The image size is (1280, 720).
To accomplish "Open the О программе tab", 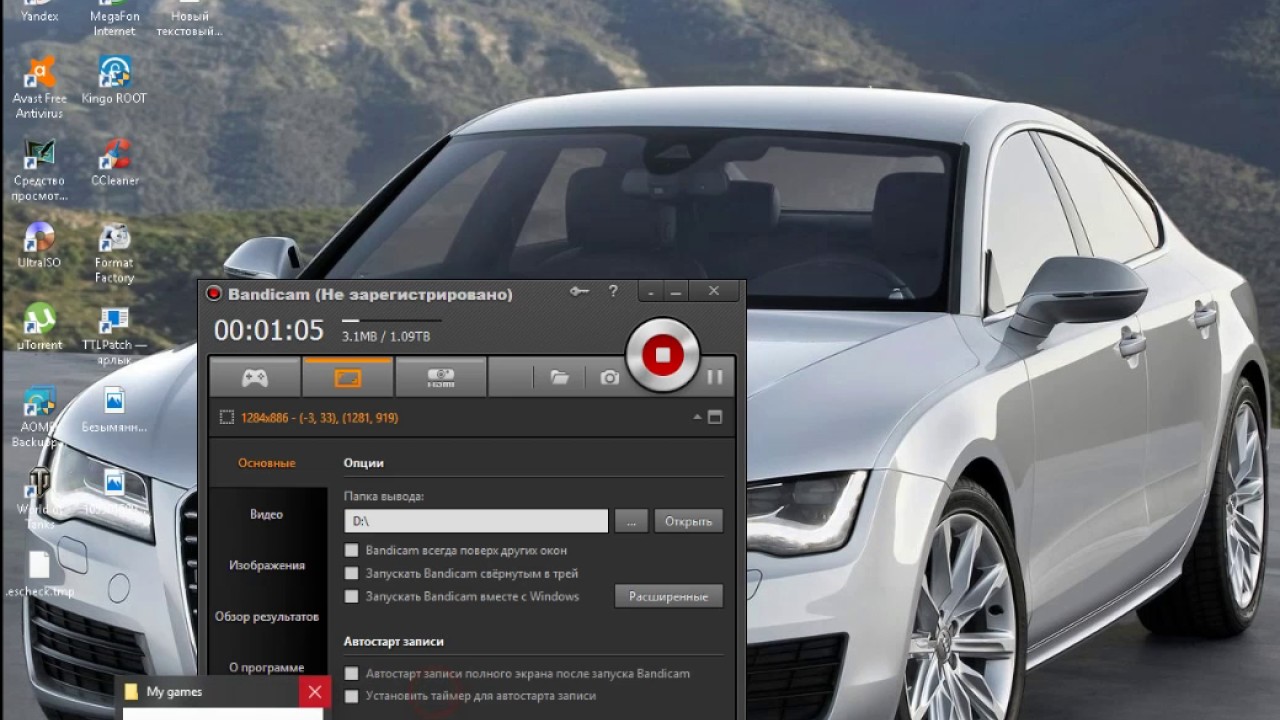I will click(267, 667).
